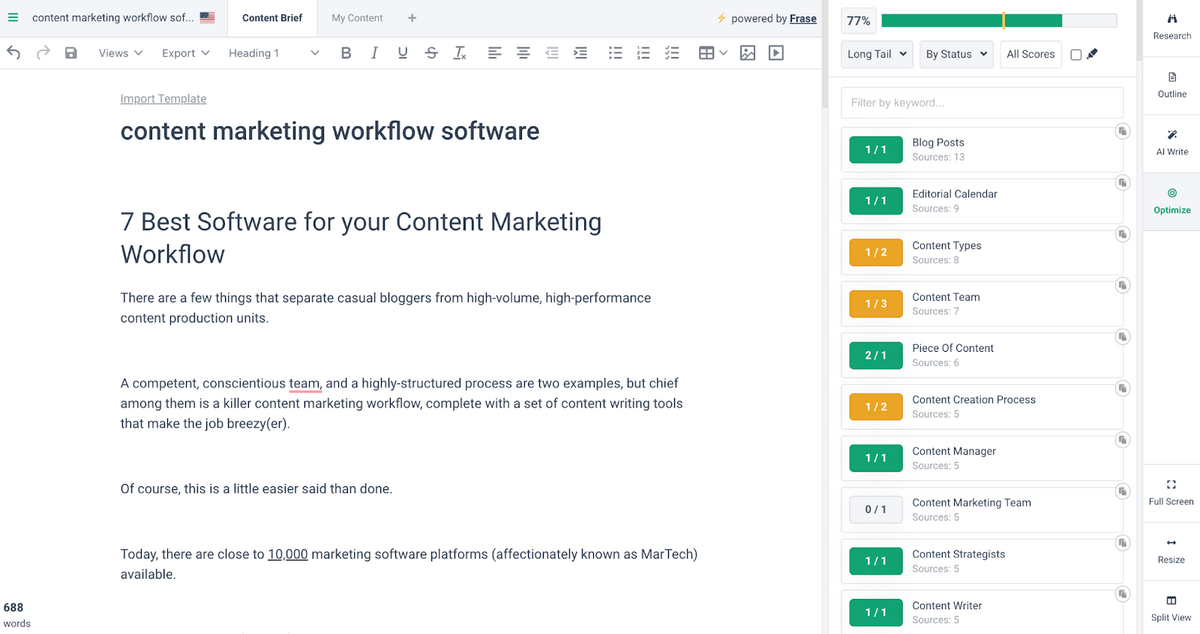Copy the Blog Posts topic

(1122, 131)
